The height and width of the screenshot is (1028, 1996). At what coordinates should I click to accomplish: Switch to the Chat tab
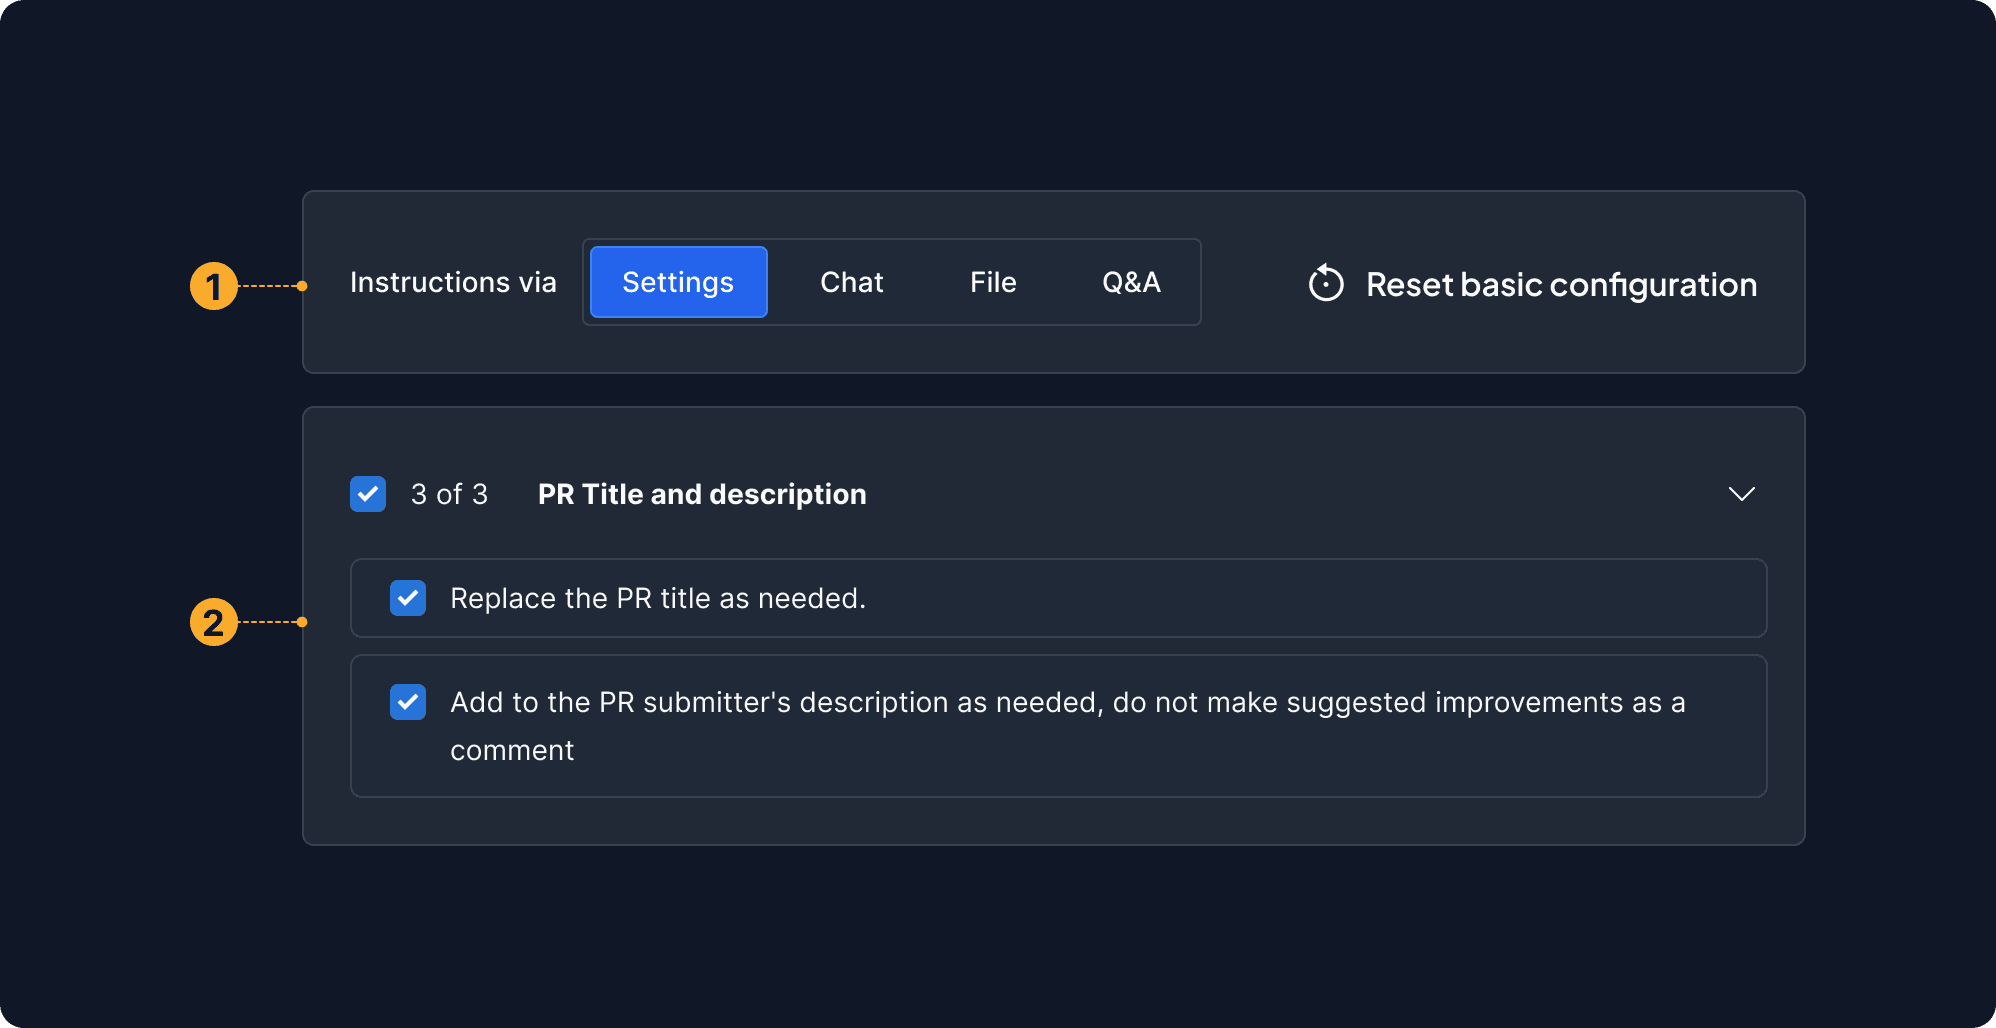[851, 282]
